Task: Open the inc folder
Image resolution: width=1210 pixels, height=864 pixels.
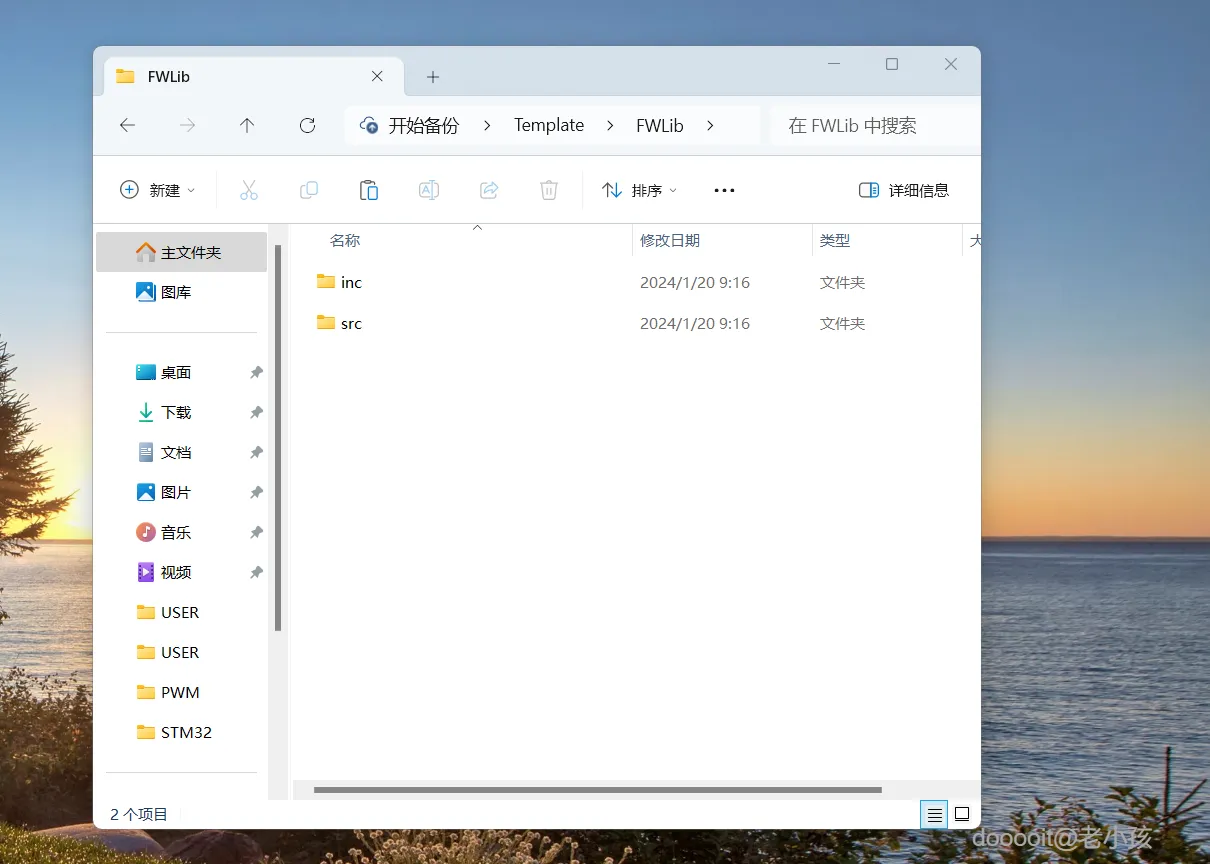Action: [x=352, y=282]
